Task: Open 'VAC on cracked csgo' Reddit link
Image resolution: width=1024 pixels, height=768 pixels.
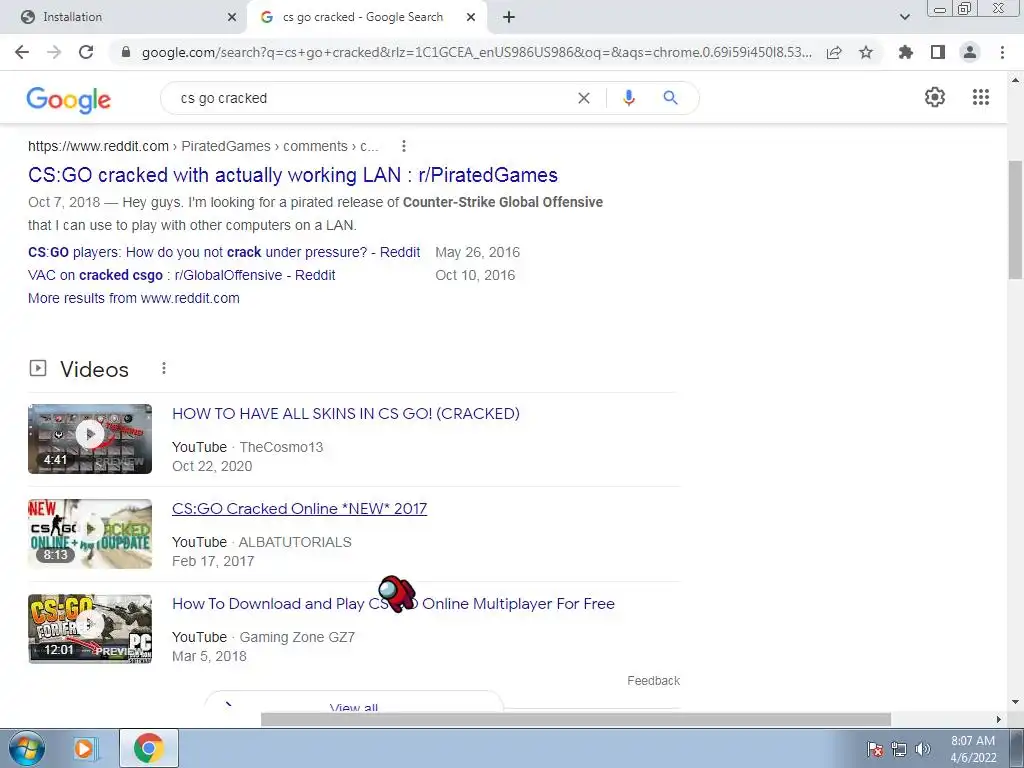Action: pos(182,275)
